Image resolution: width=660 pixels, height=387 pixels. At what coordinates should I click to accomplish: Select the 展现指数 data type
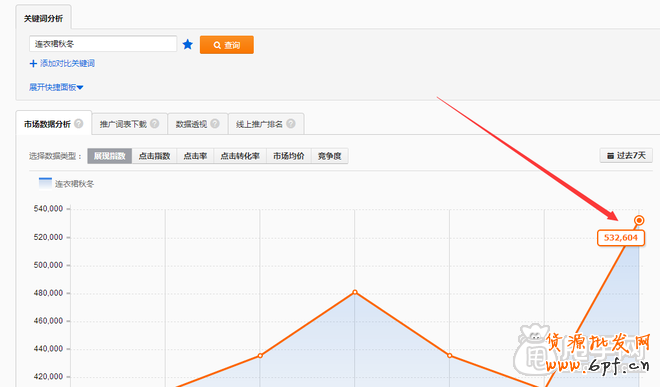109,156
